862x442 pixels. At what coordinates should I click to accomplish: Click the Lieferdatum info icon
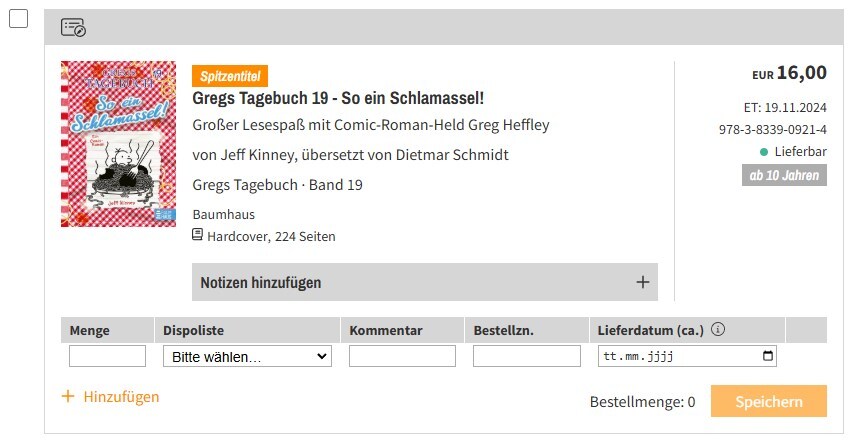(x=718, y=329)
